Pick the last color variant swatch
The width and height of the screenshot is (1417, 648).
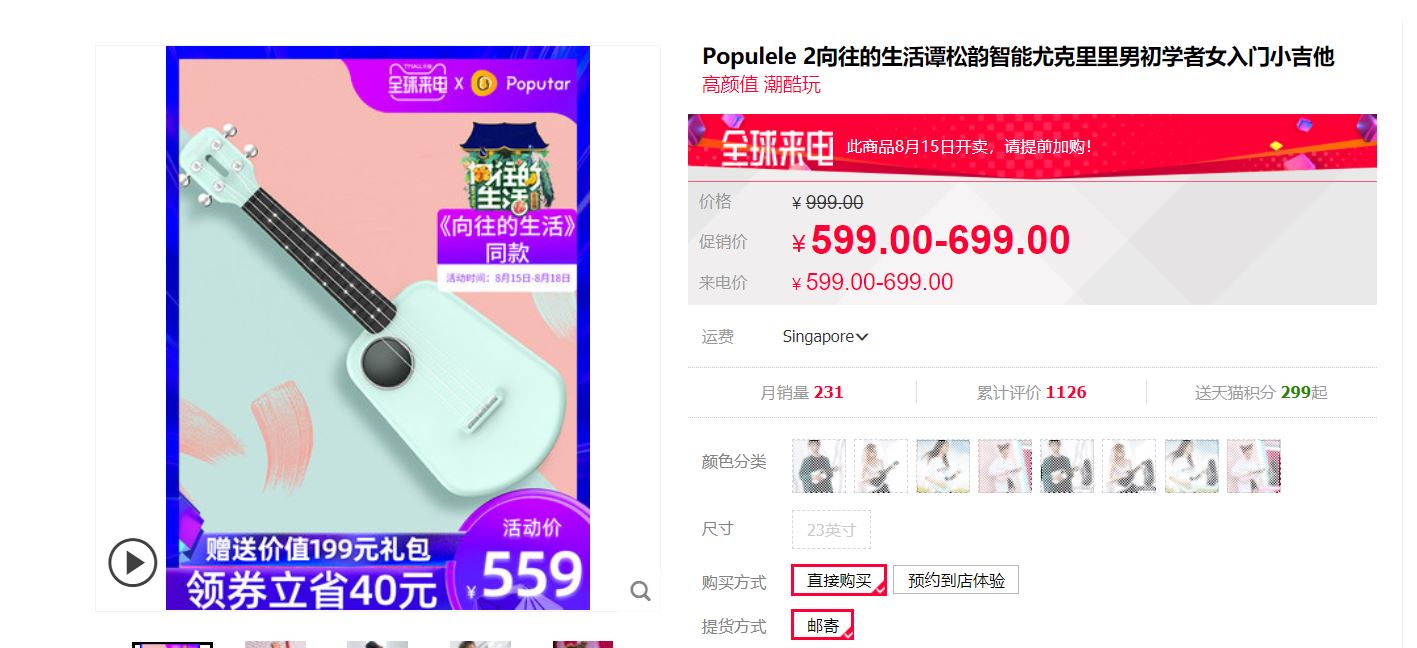point(1254,466)
